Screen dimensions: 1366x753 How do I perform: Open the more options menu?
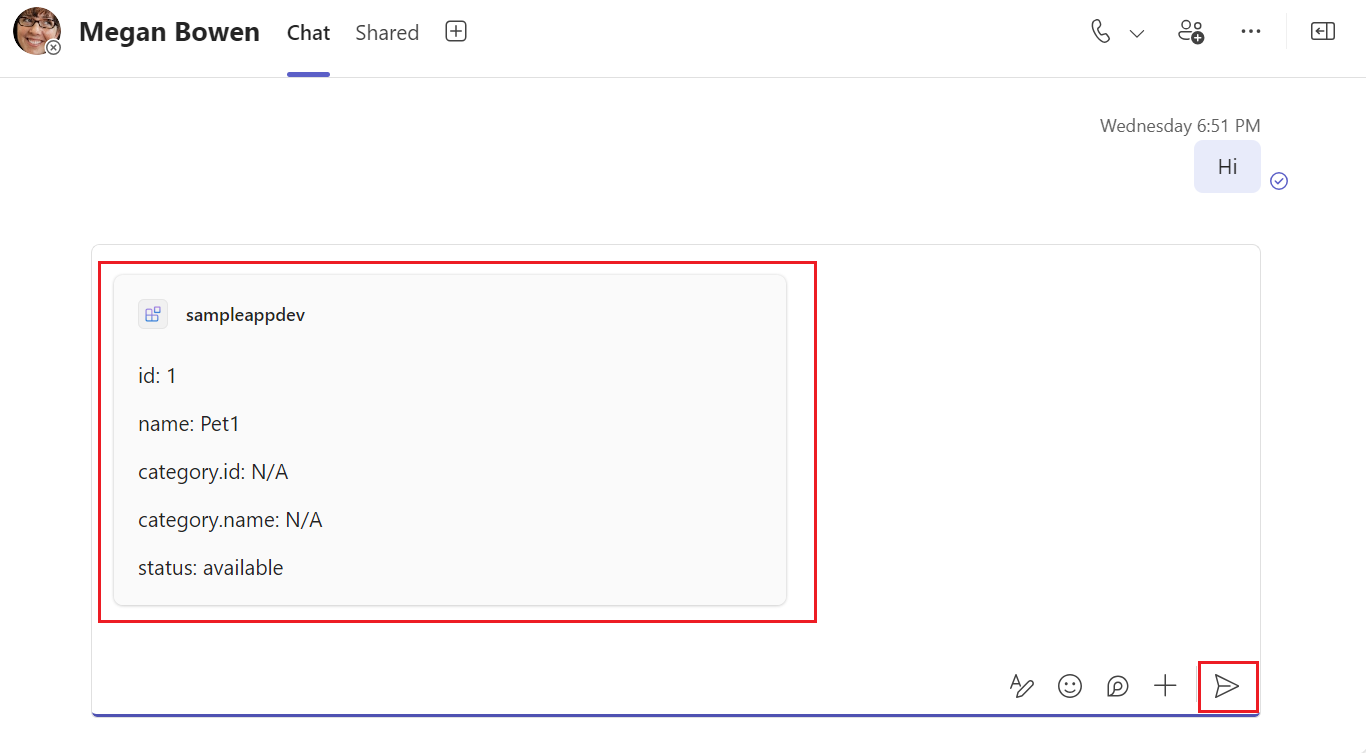pyautogui.click(x=1251, y=31)
